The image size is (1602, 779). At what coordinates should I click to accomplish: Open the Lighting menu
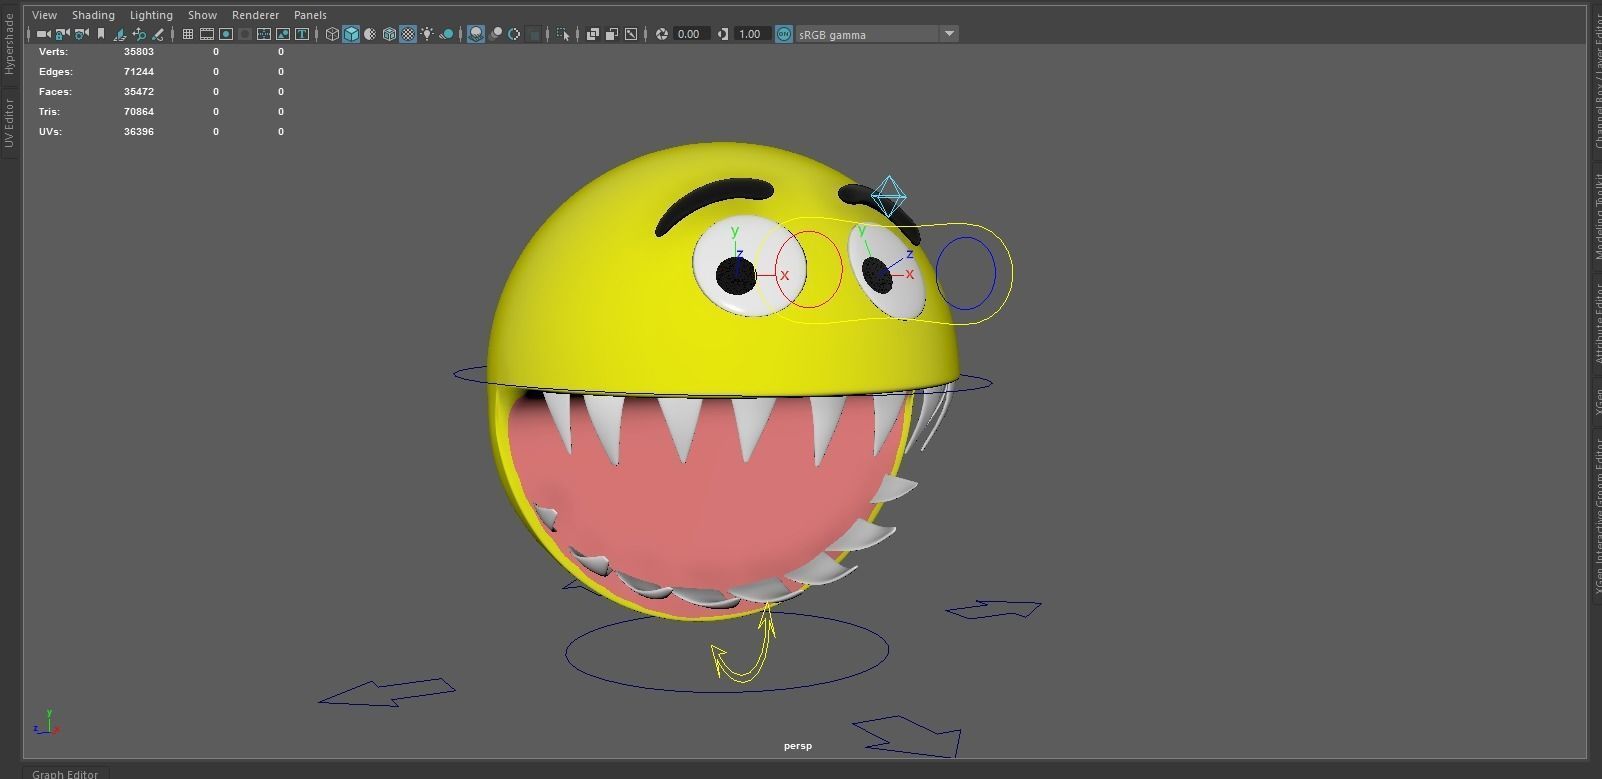click(x=151, y=15)
